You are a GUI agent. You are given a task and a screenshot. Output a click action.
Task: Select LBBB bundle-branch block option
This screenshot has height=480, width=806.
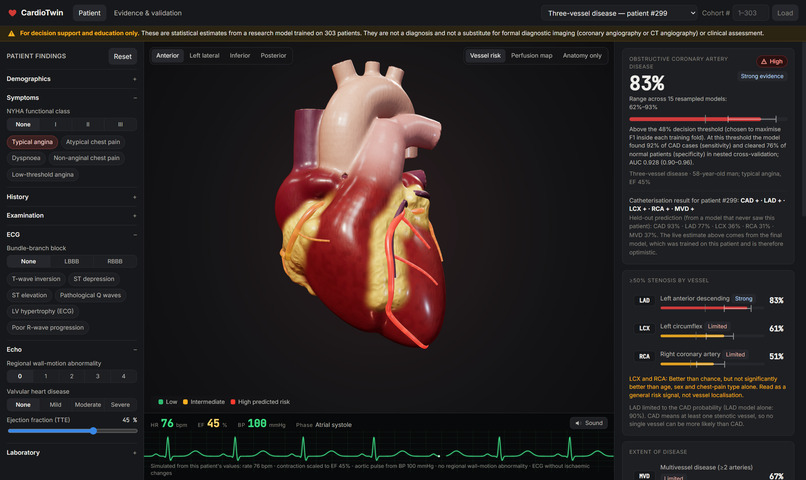click(71, 262)
